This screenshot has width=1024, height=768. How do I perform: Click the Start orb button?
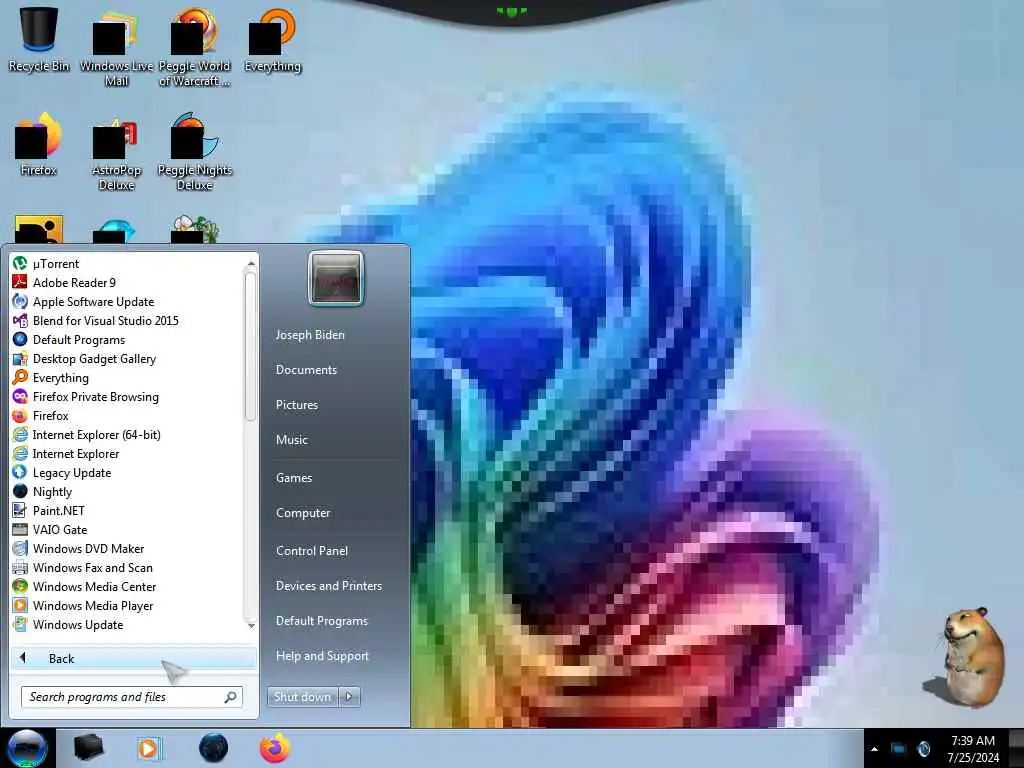(27, 748)
